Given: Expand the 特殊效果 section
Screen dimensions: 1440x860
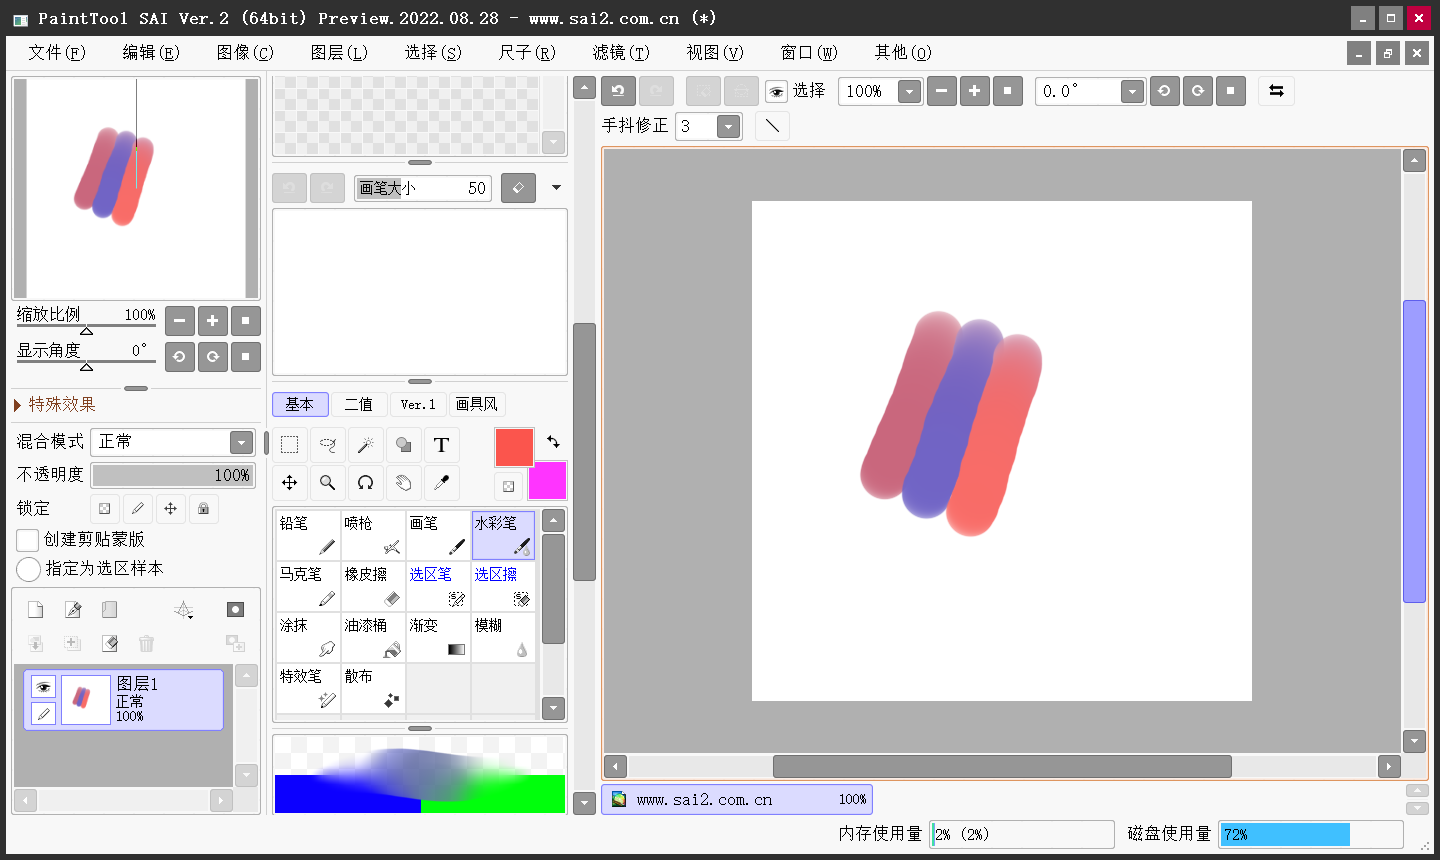Looking at the screenshot, I should [55, 404].
